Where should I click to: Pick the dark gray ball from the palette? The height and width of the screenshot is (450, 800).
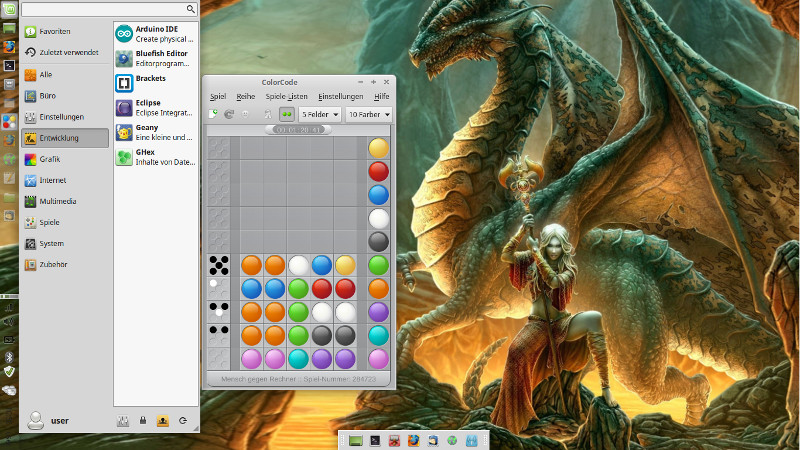[x=379, y=242]
